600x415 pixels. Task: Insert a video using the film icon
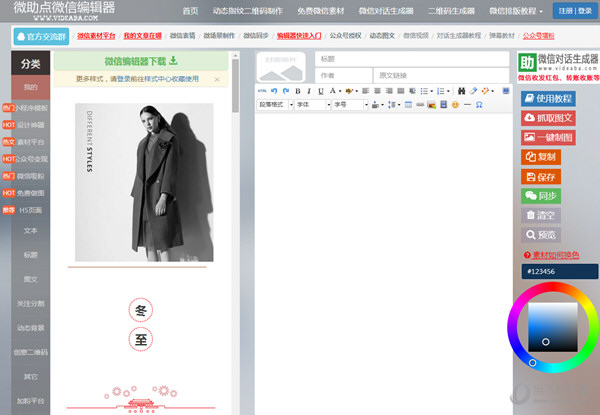[443, 104]
